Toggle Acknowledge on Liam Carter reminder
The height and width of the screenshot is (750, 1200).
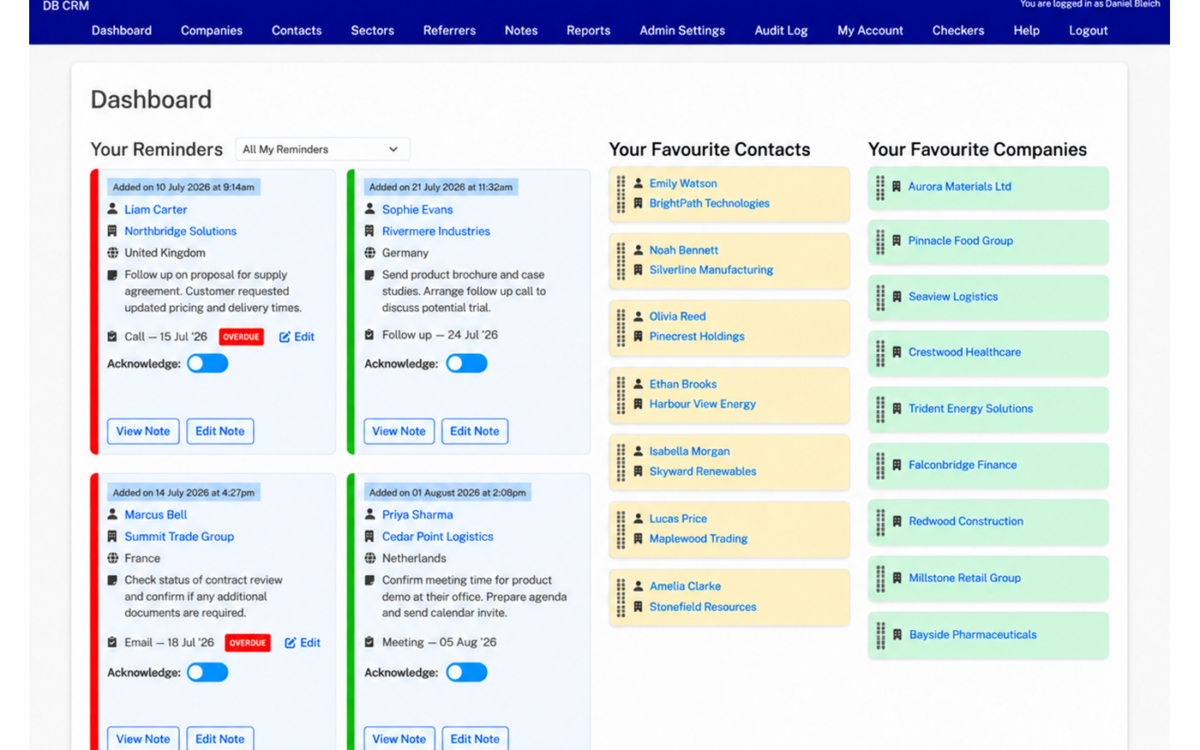(208, 363)
